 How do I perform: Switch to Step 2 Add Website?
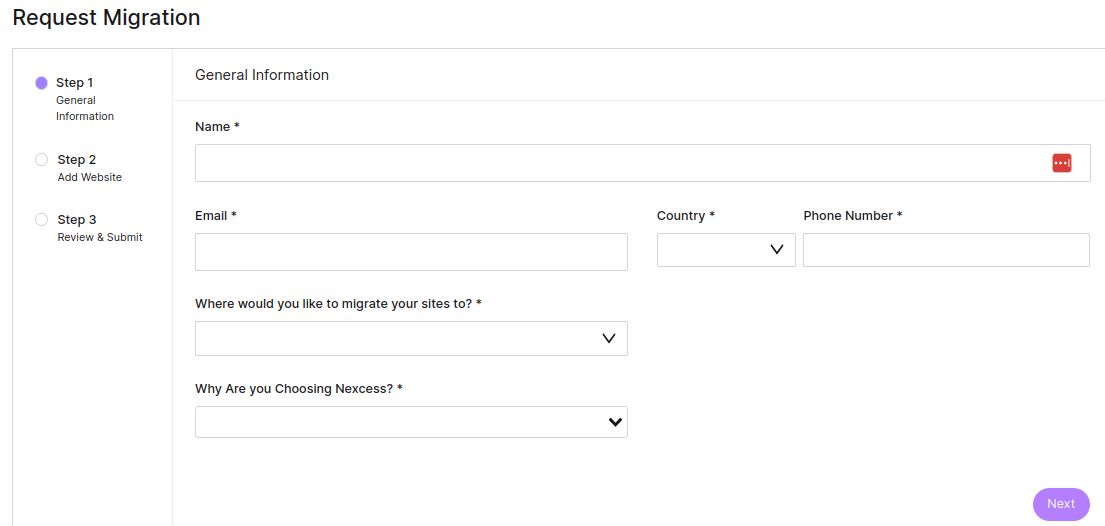(89, 168)
